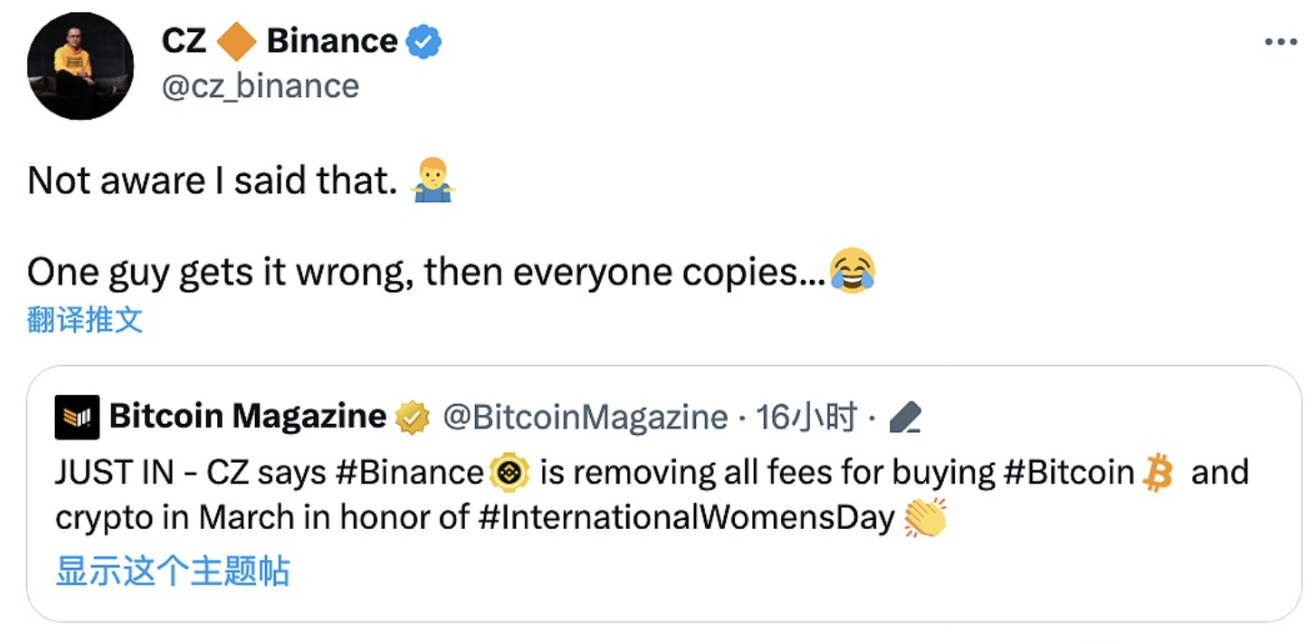Click the gold verified badge of Bitcoin Magazine
1308x642 pixels.
point(413,416)
